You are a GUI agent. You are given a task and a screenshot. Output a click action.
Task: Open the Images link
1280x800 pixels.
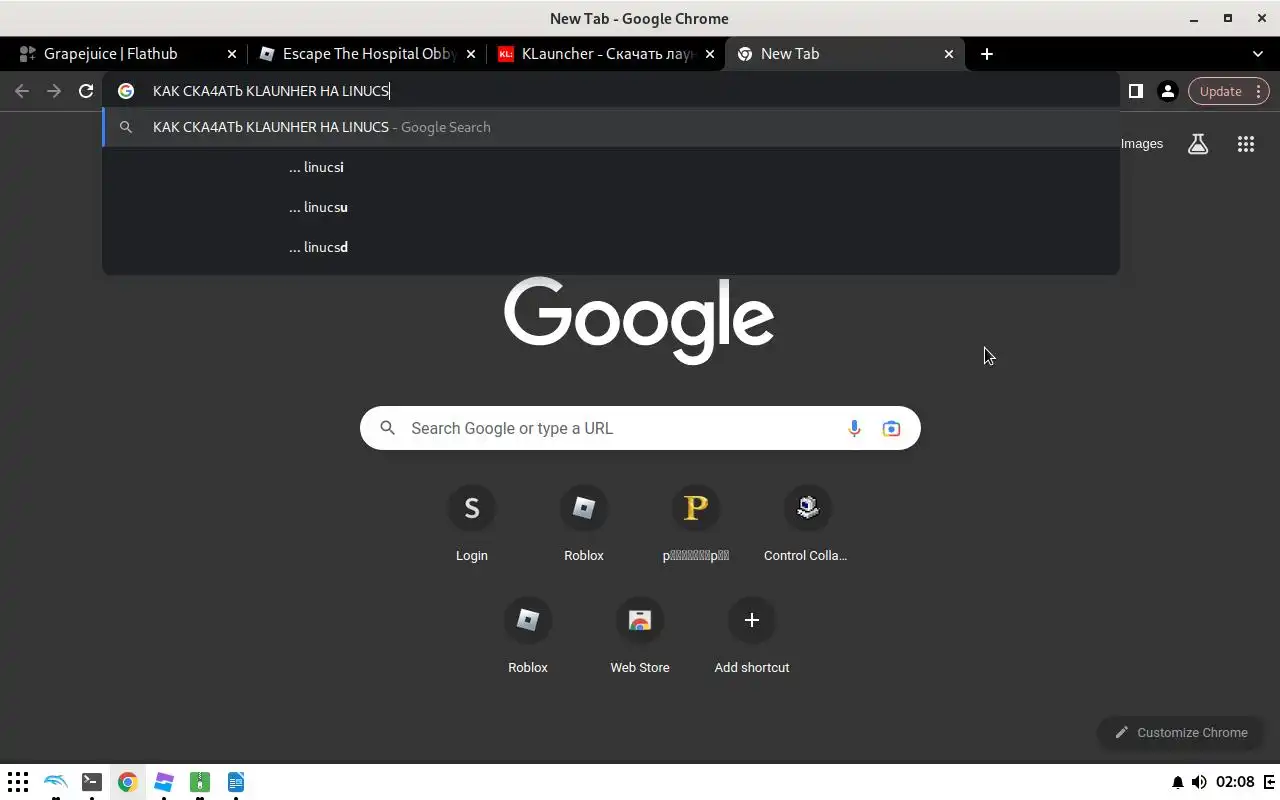point(1142,144)
